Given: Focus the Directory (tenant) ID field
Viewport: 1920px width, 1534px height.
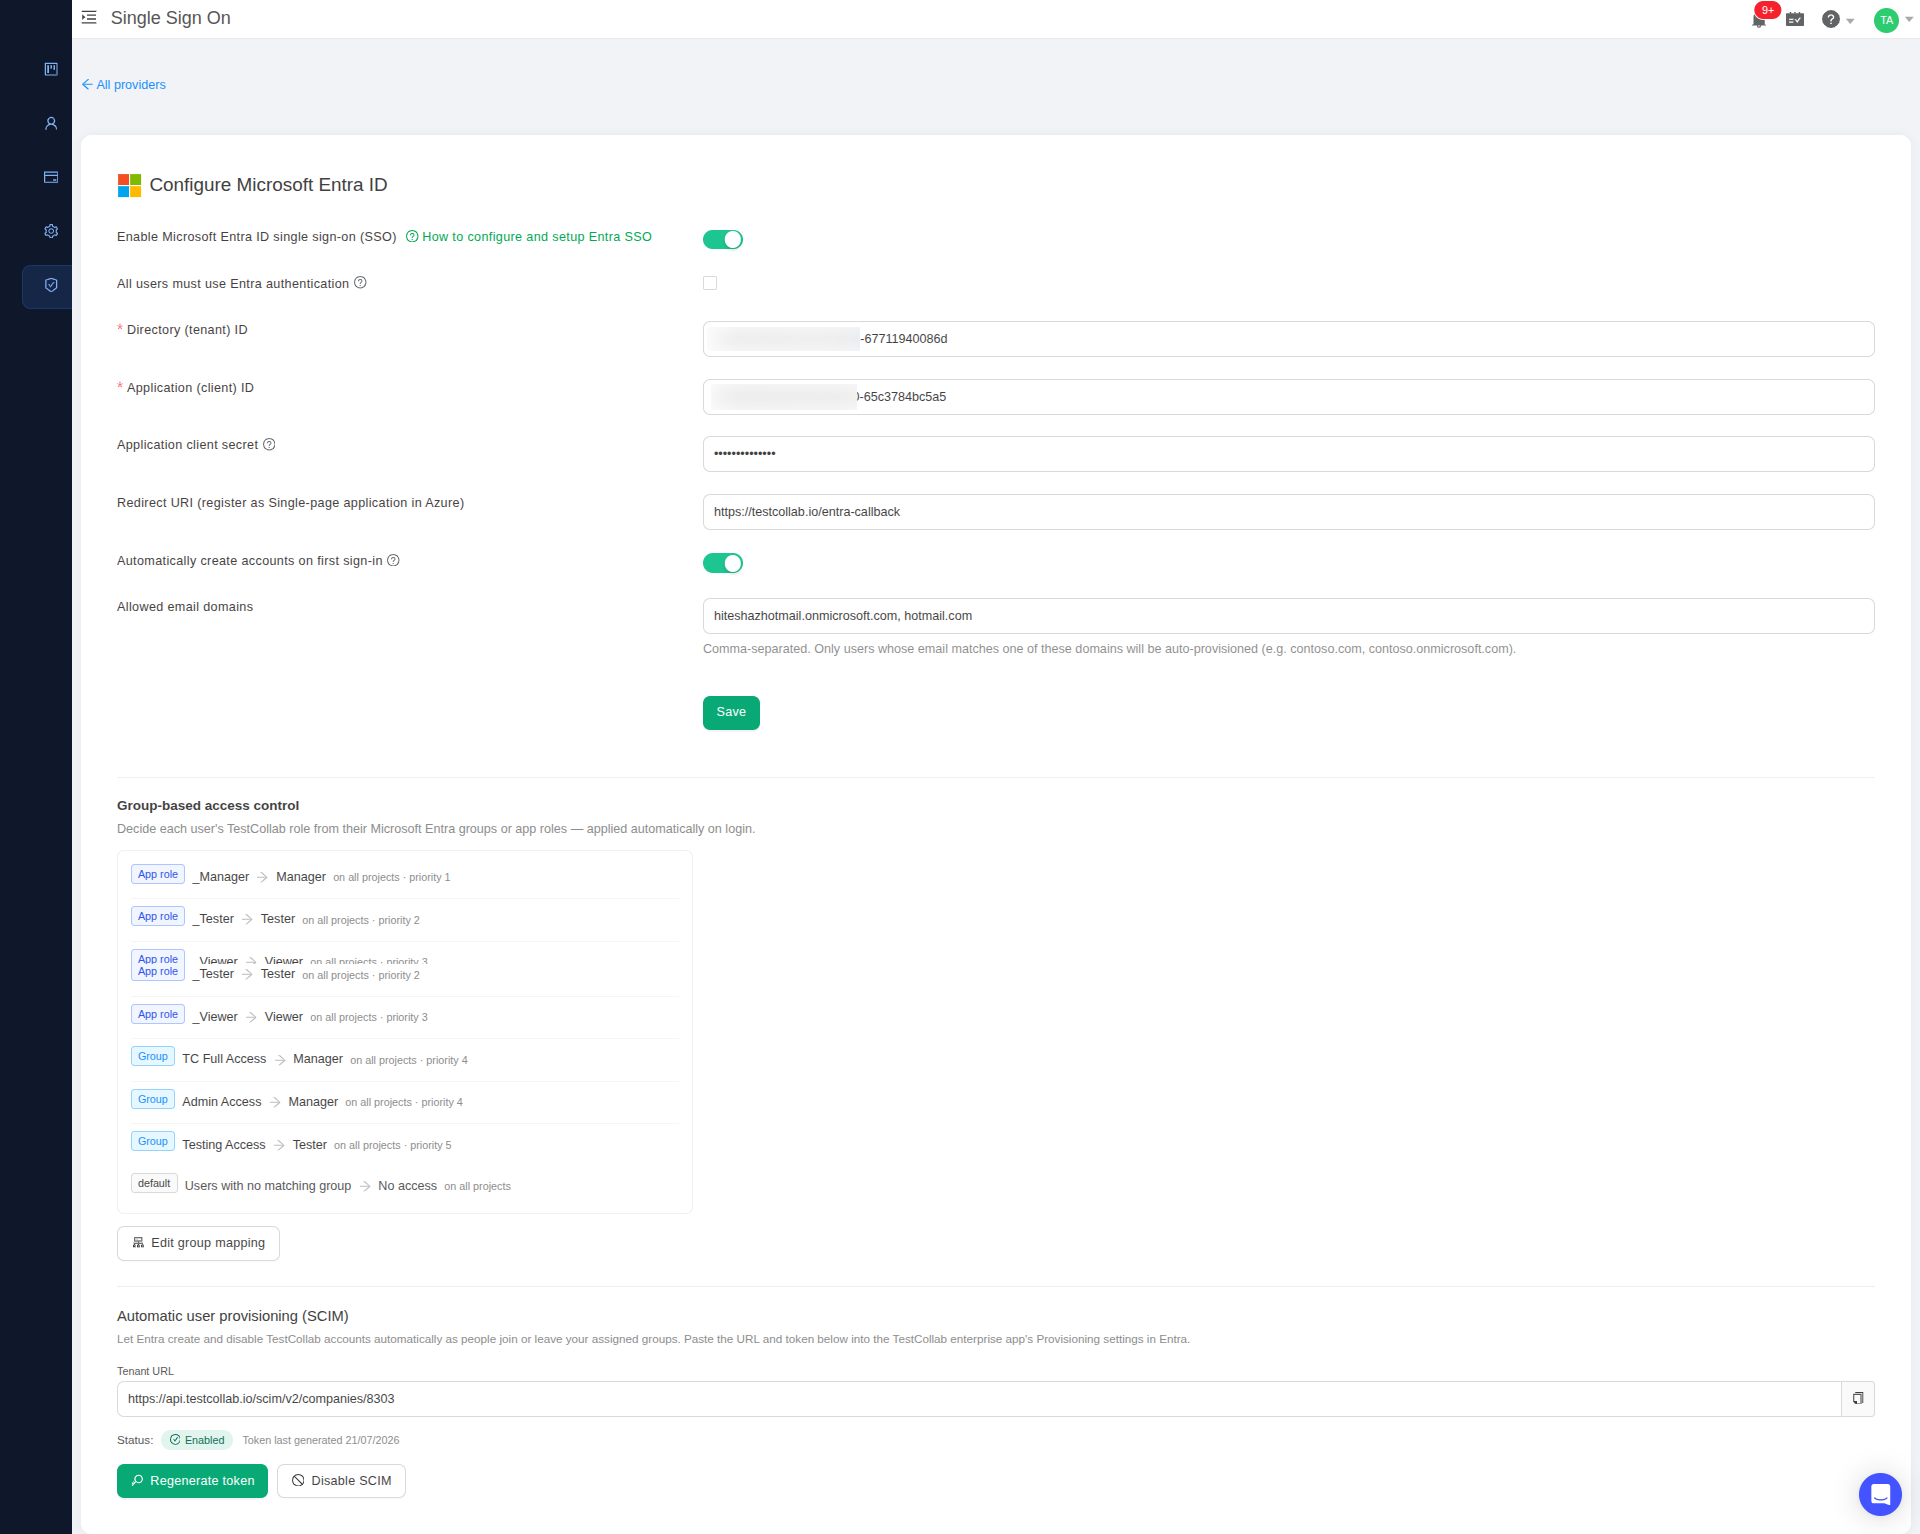Looking at the screenshot, I should (x=1288, y=339).
